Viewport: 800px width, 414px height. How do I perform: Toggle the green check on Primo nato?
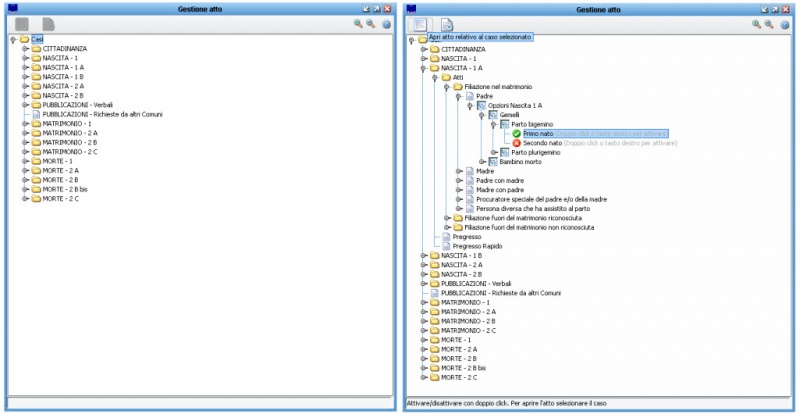point(516,133)
